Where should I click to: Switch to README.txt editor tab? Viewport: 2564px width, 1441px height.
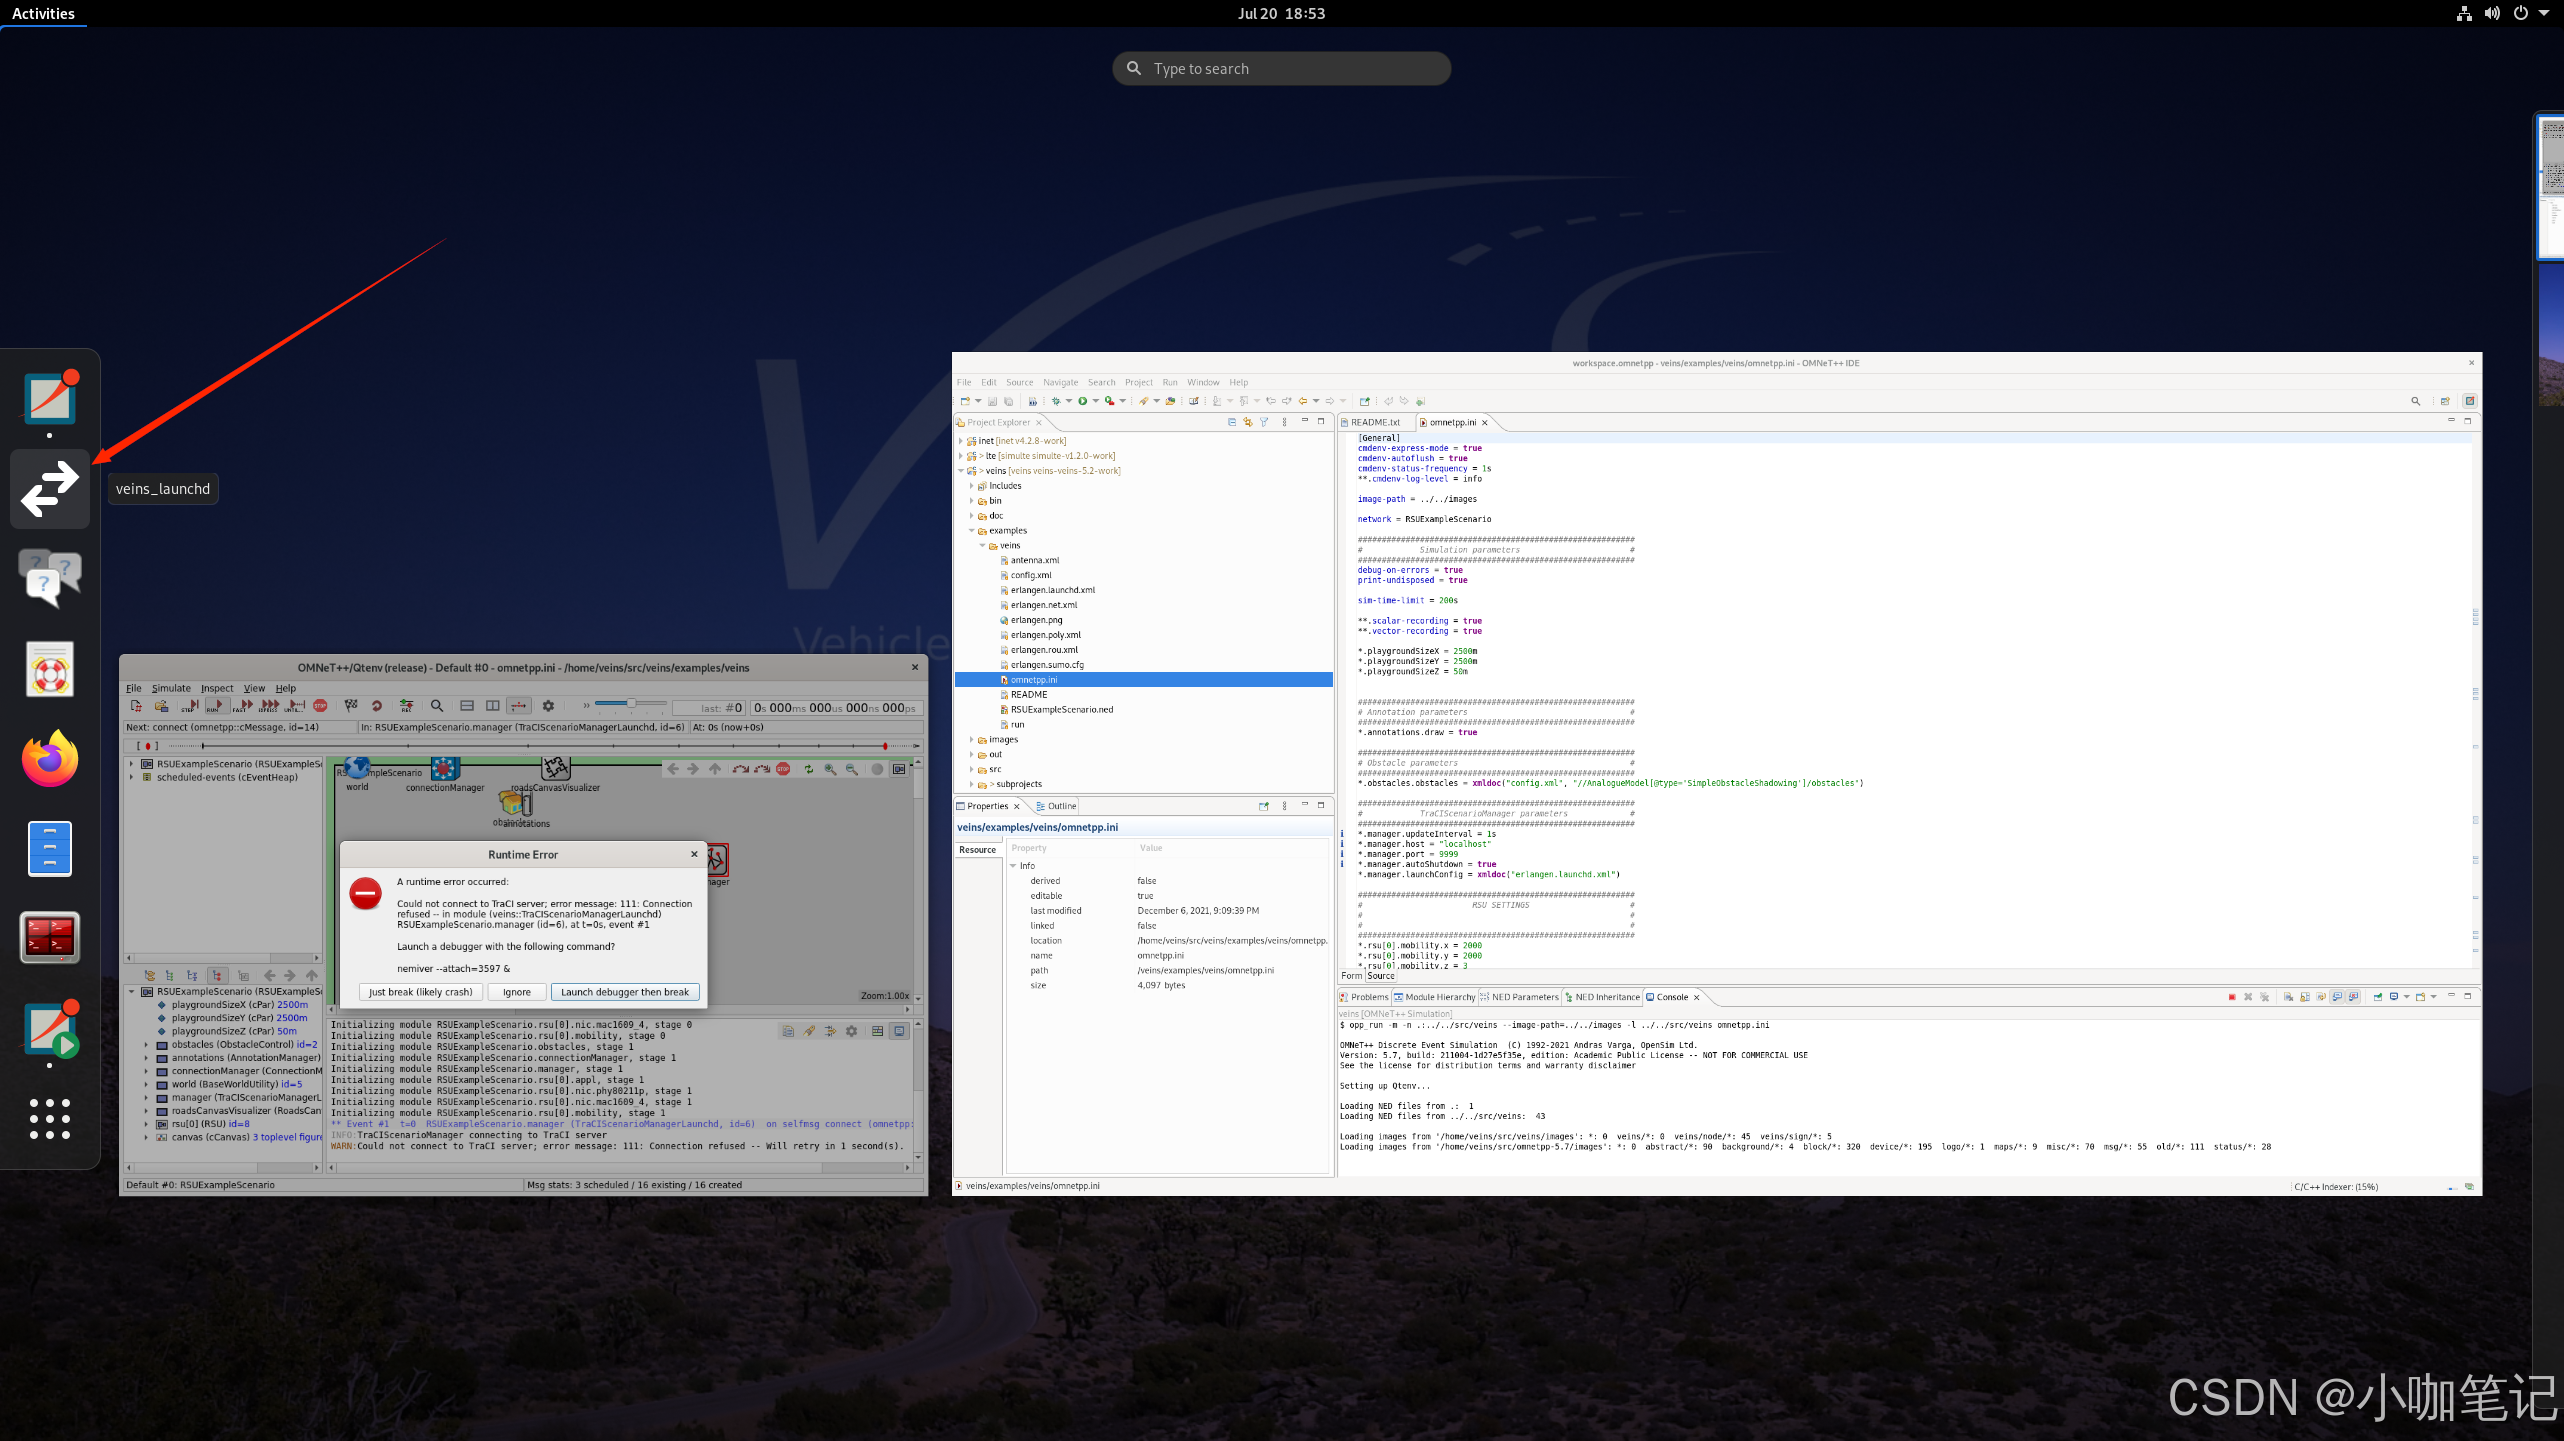click(x=1375, y=422)
